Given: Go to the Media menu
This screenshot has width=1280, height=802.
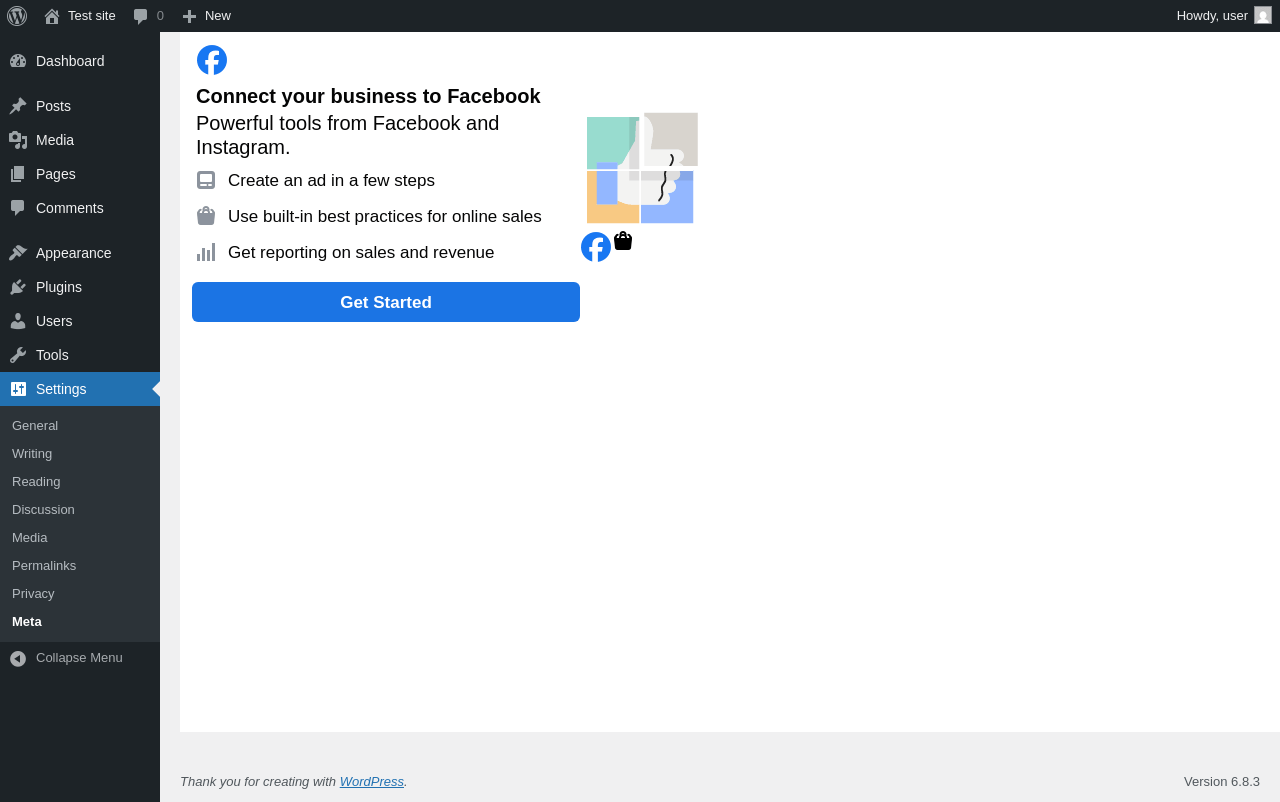Looking at the screenshot, I should (x=80, y=140).
